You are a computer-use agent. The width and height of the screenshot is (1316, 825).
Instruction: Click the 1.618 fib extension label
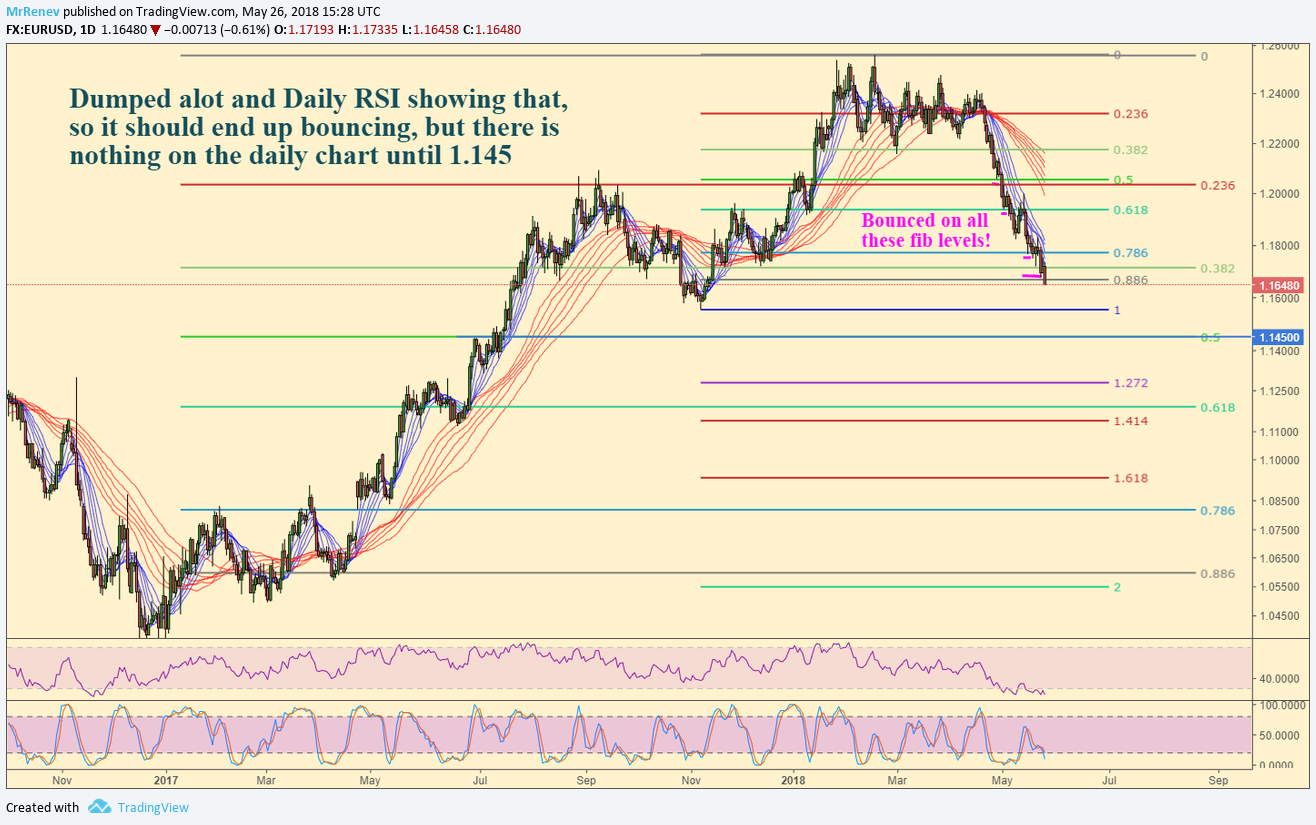point(1130,478)
